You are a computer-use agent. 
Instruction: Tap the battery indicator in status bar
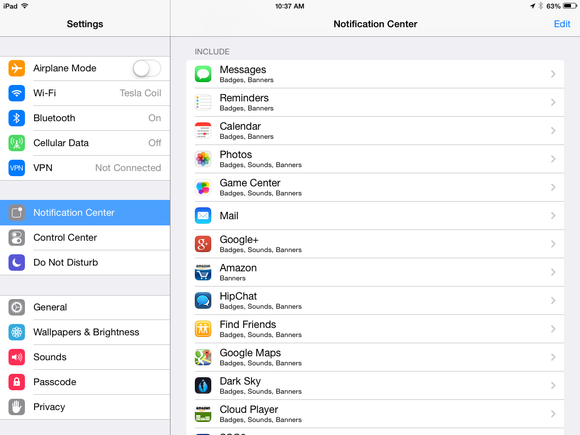[x=569, y=6]
